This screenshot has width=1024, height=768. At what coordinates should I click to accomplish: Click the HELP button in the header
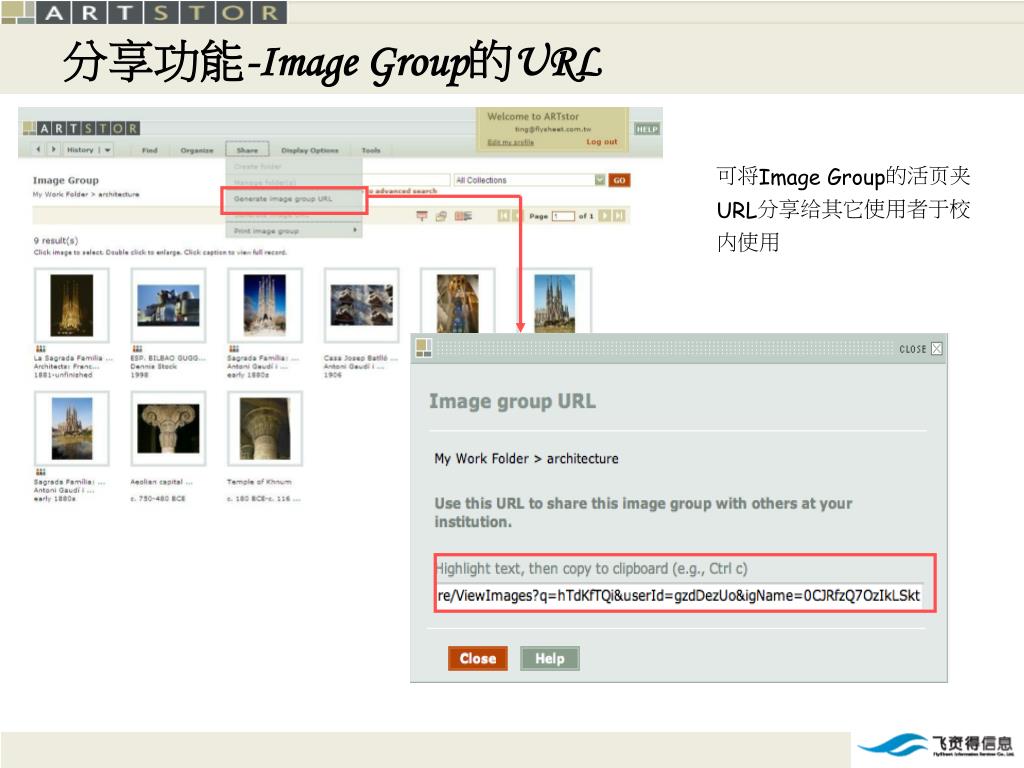pyautogui.click(x=647, y=129)
